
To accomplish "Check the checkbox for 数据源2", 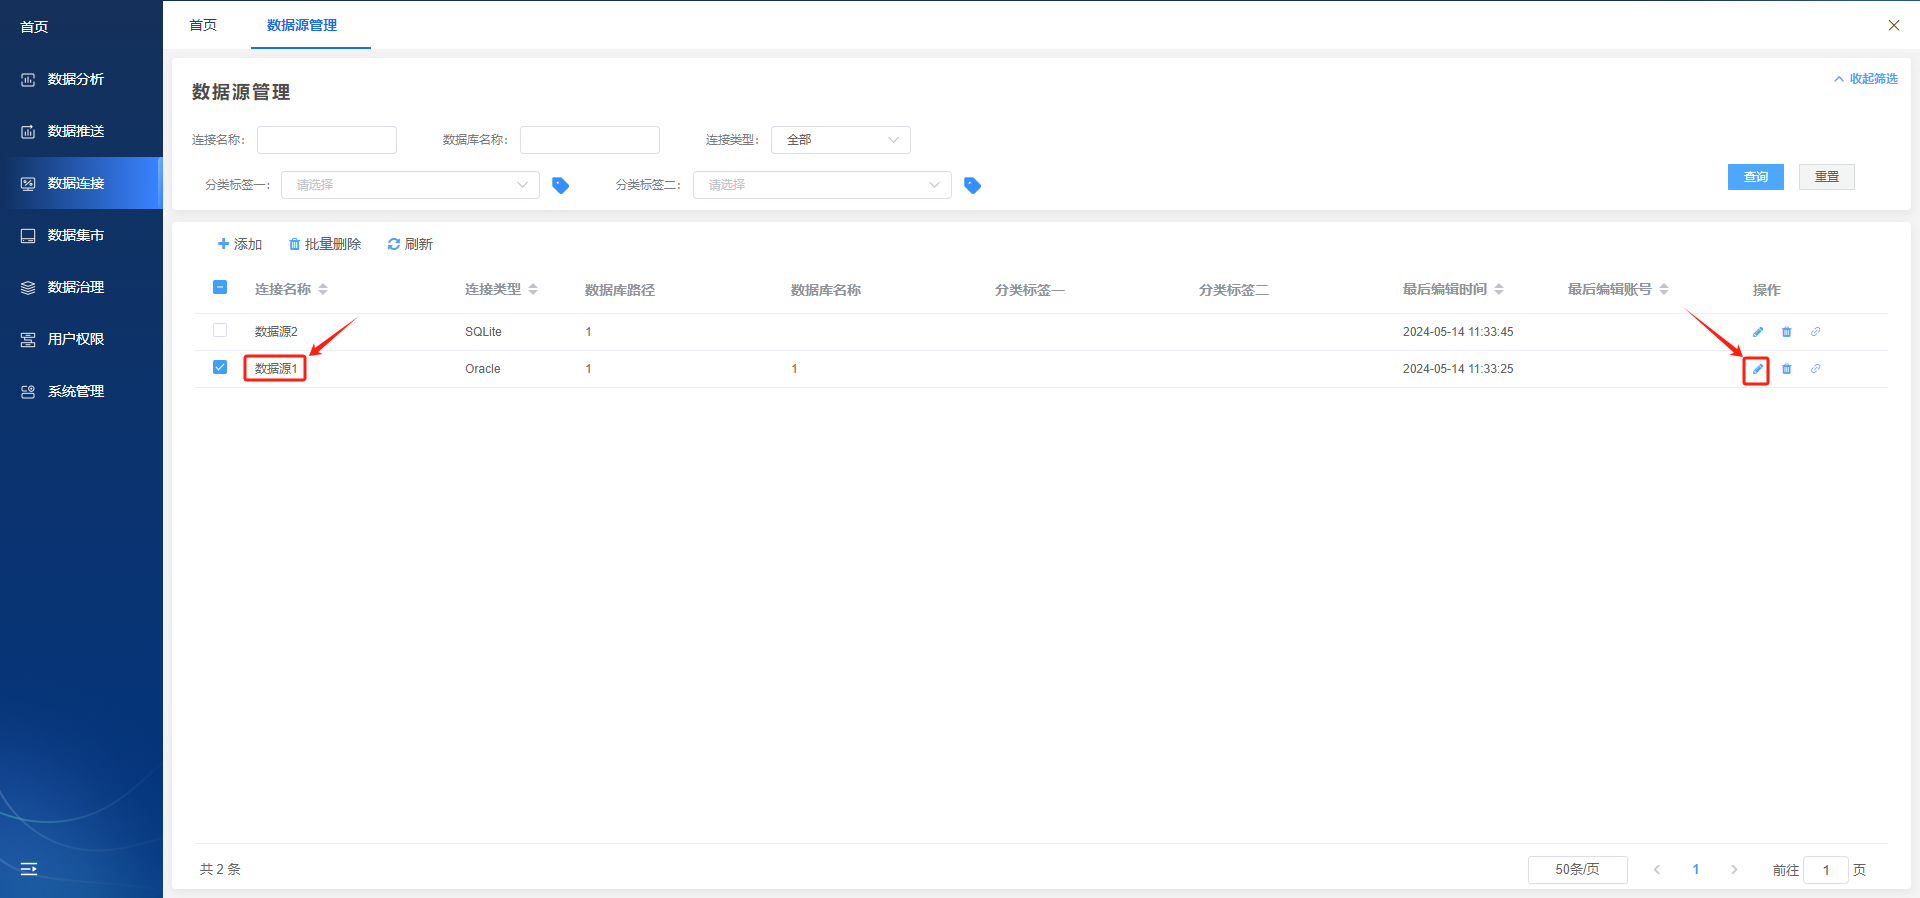I will (x=220, y=330).
